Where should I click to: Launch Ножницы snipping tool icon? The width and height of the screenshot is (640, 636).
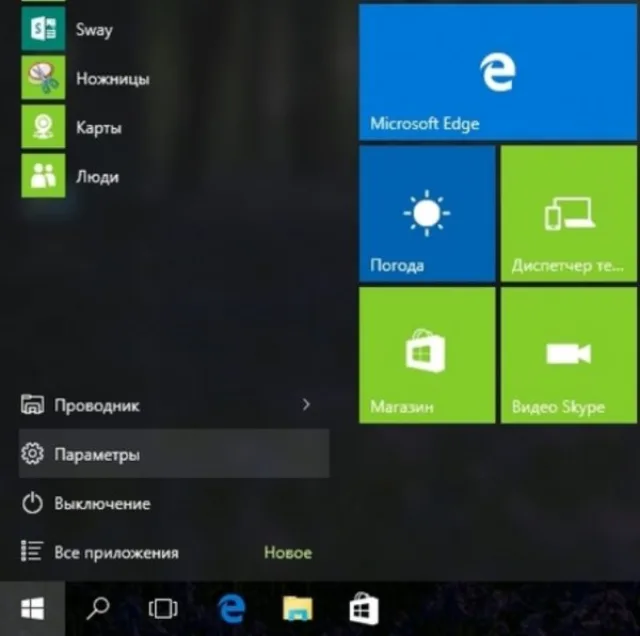(43, 78)
